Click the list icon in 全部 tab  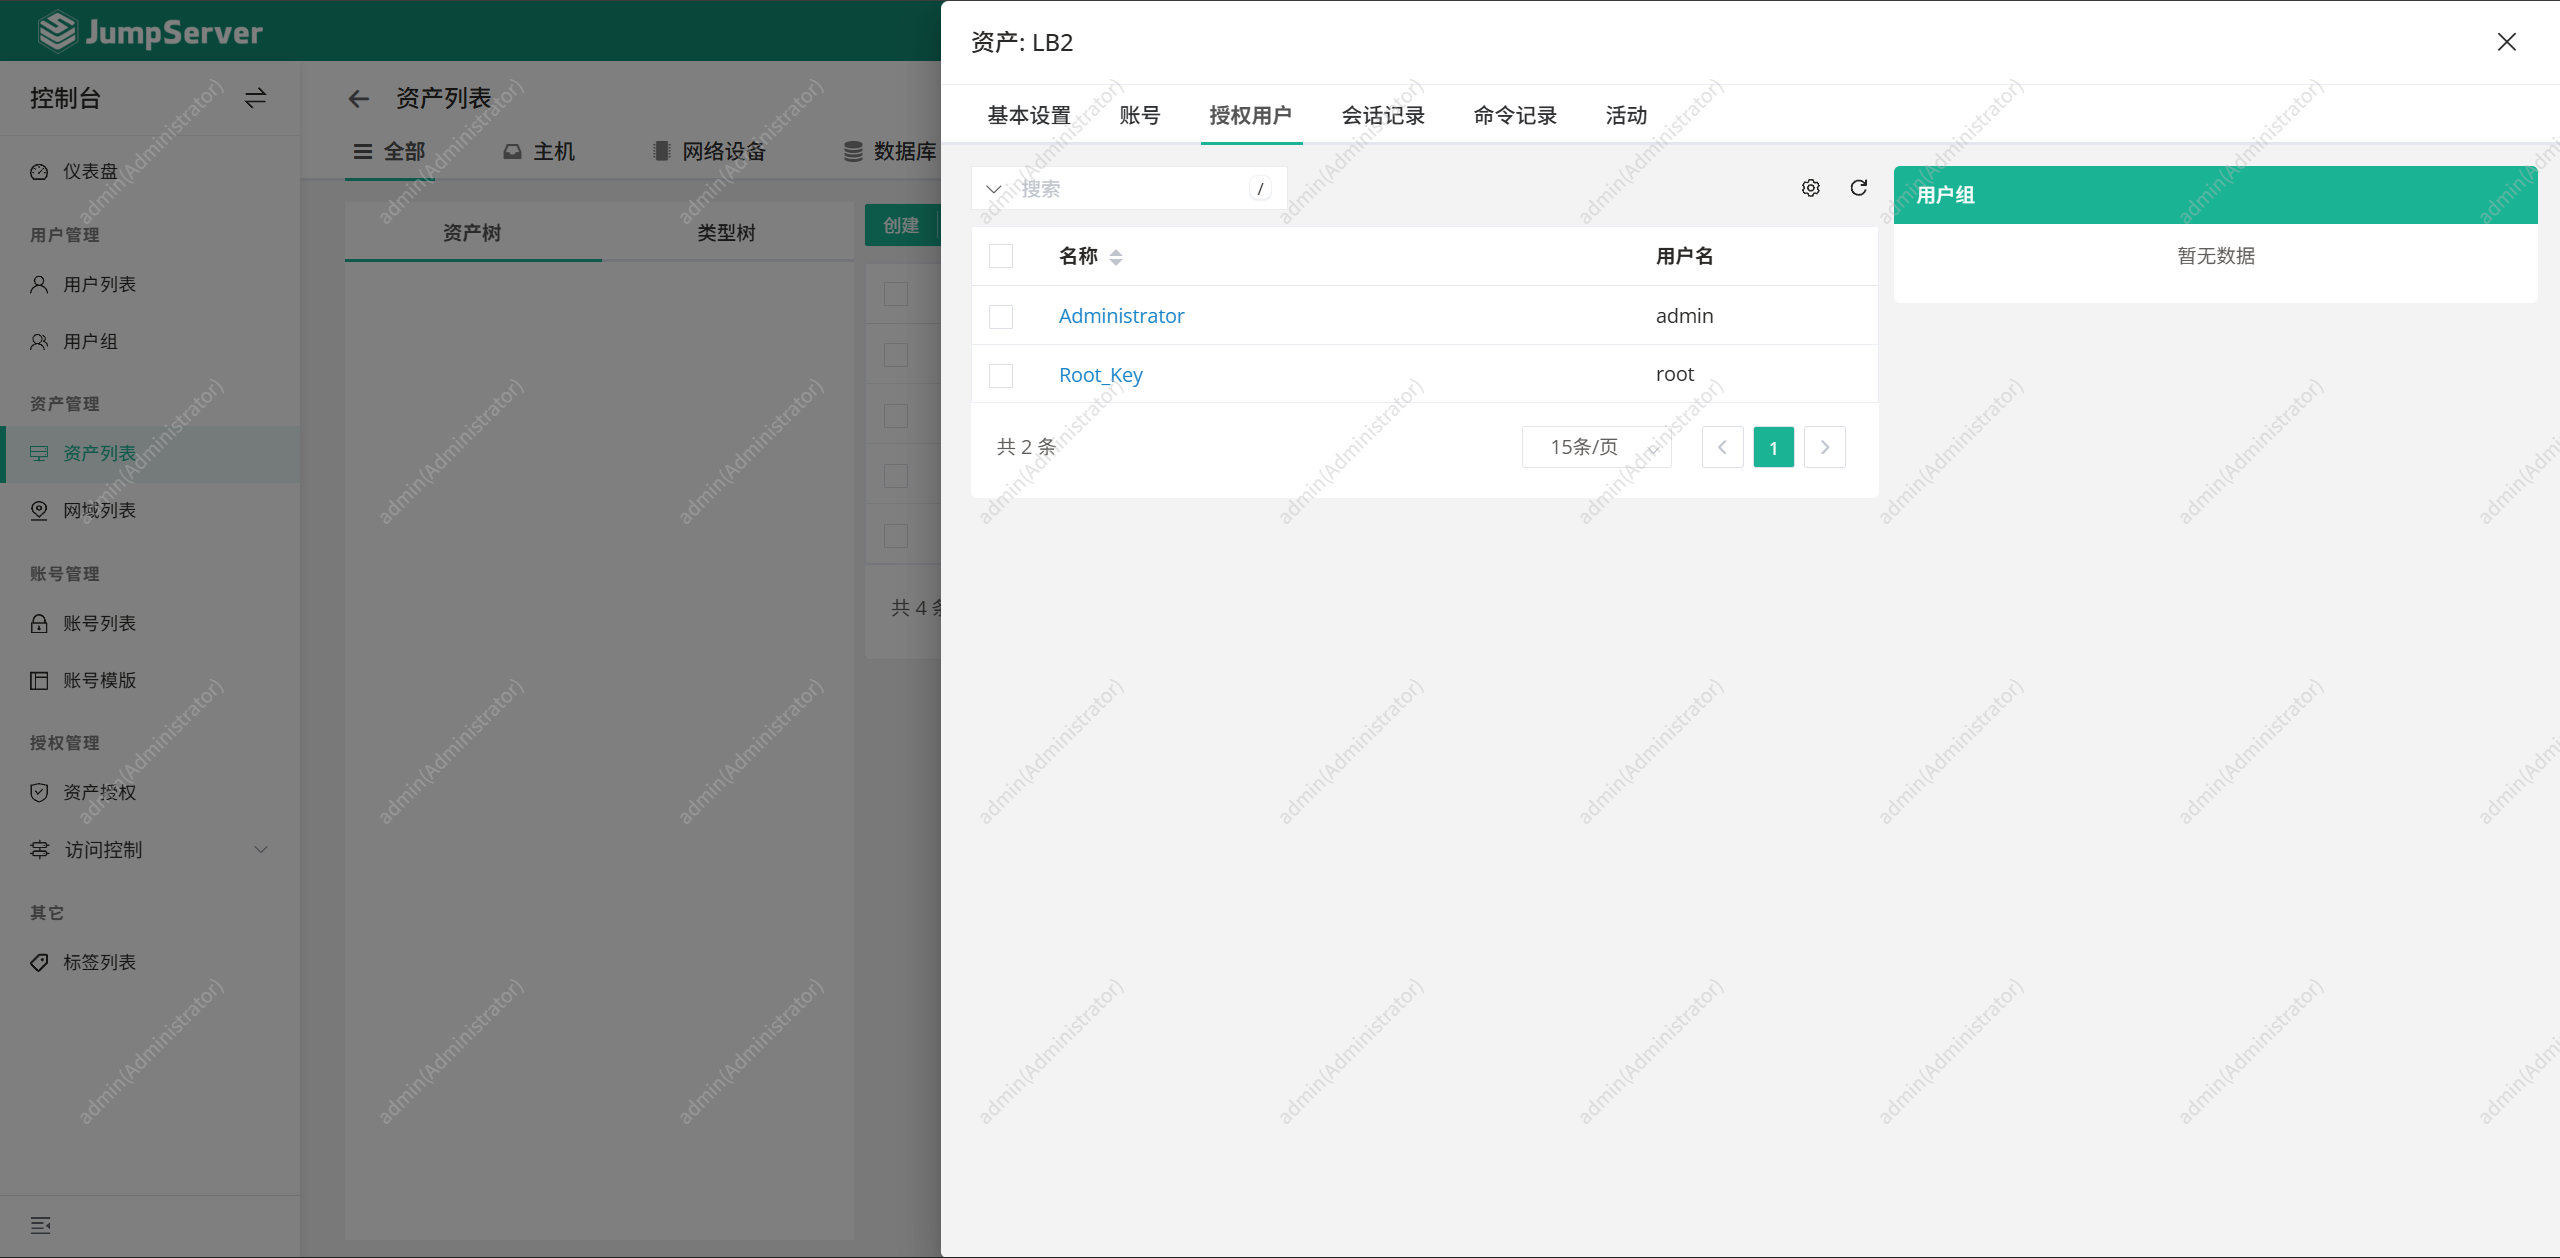point(363,152)
